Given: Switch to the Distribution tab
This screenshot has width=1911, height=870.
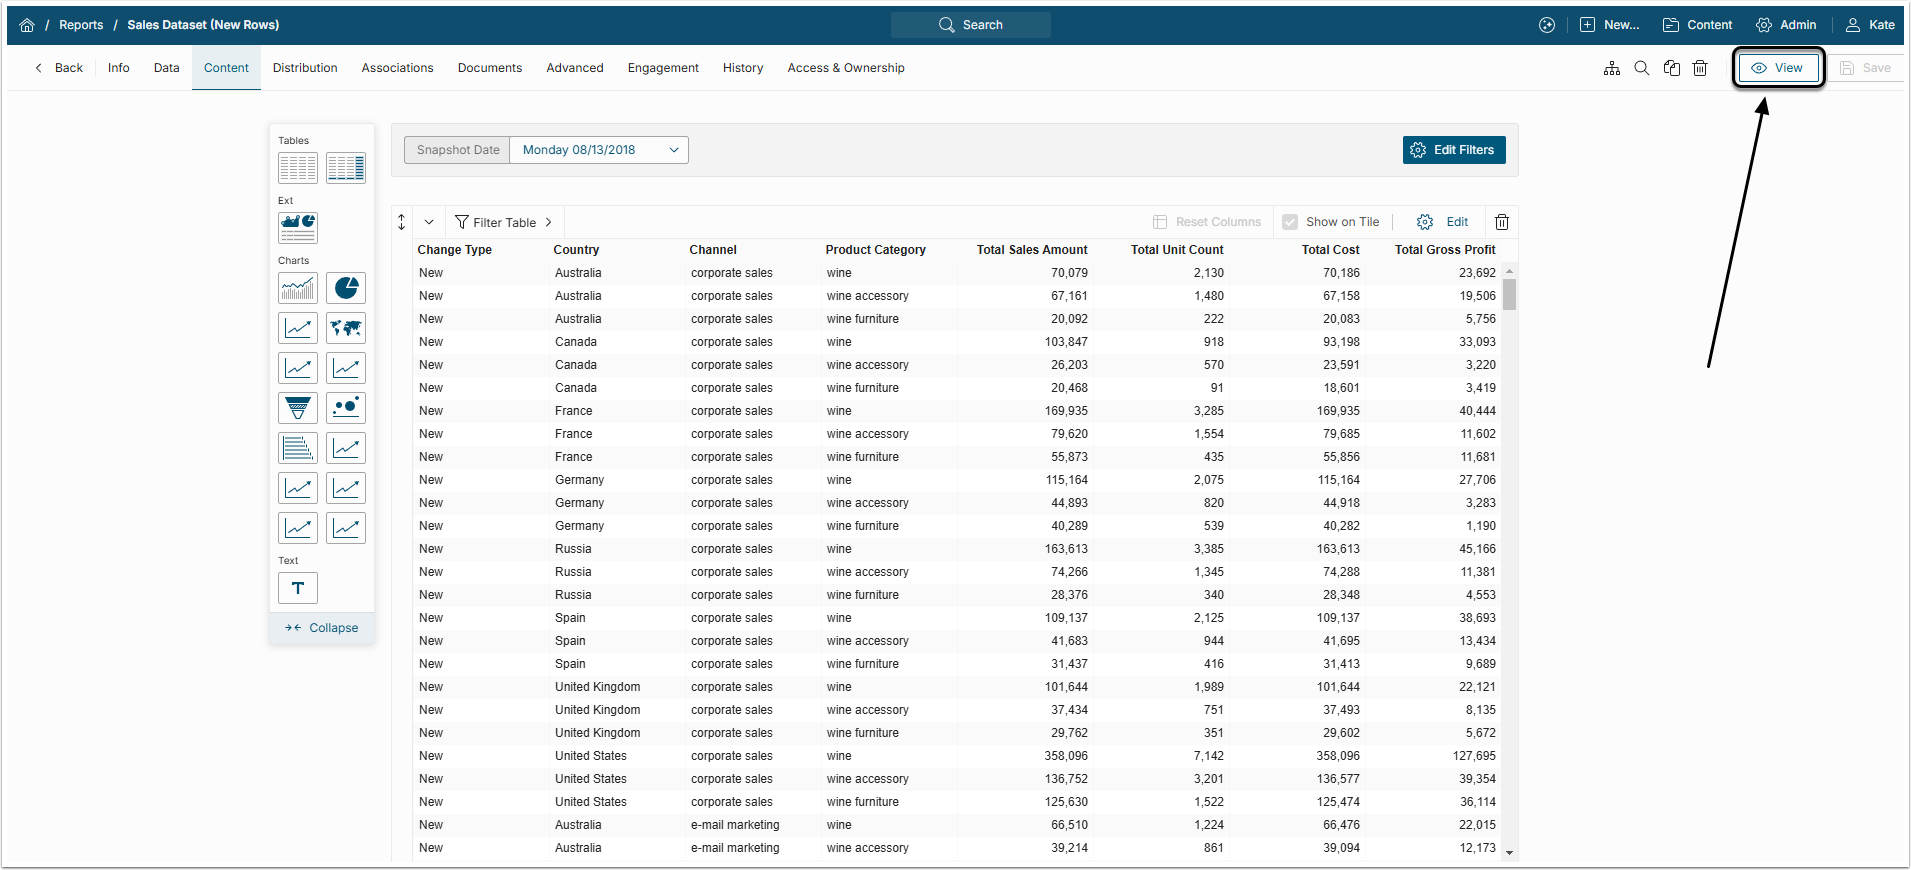Looking at the screenshot, I should click(305, 68).
